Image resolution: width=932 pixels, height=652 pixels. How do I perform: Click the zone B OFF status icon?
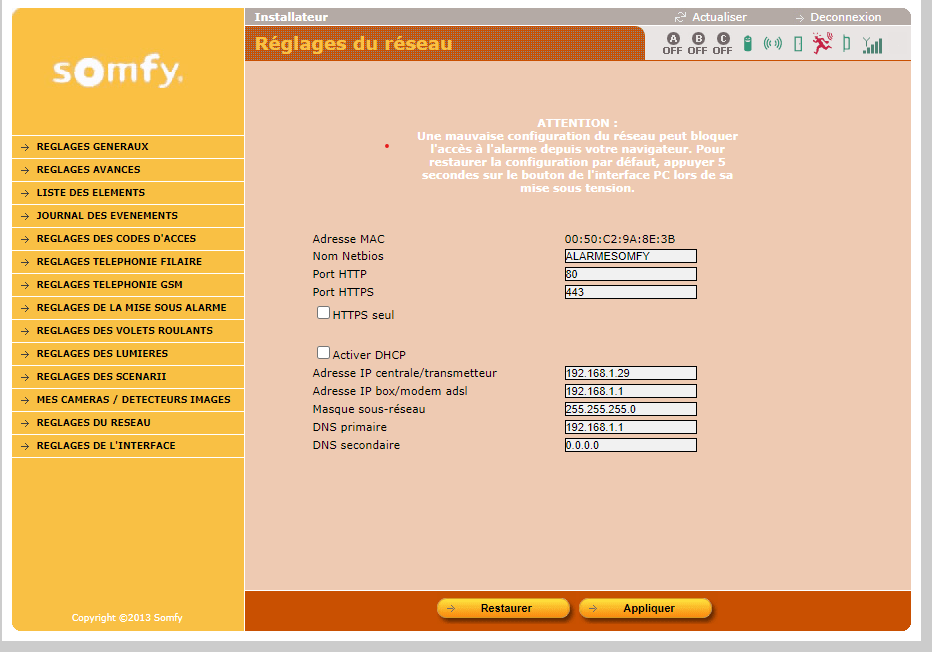pyautogui.click(x=697, y=44)
